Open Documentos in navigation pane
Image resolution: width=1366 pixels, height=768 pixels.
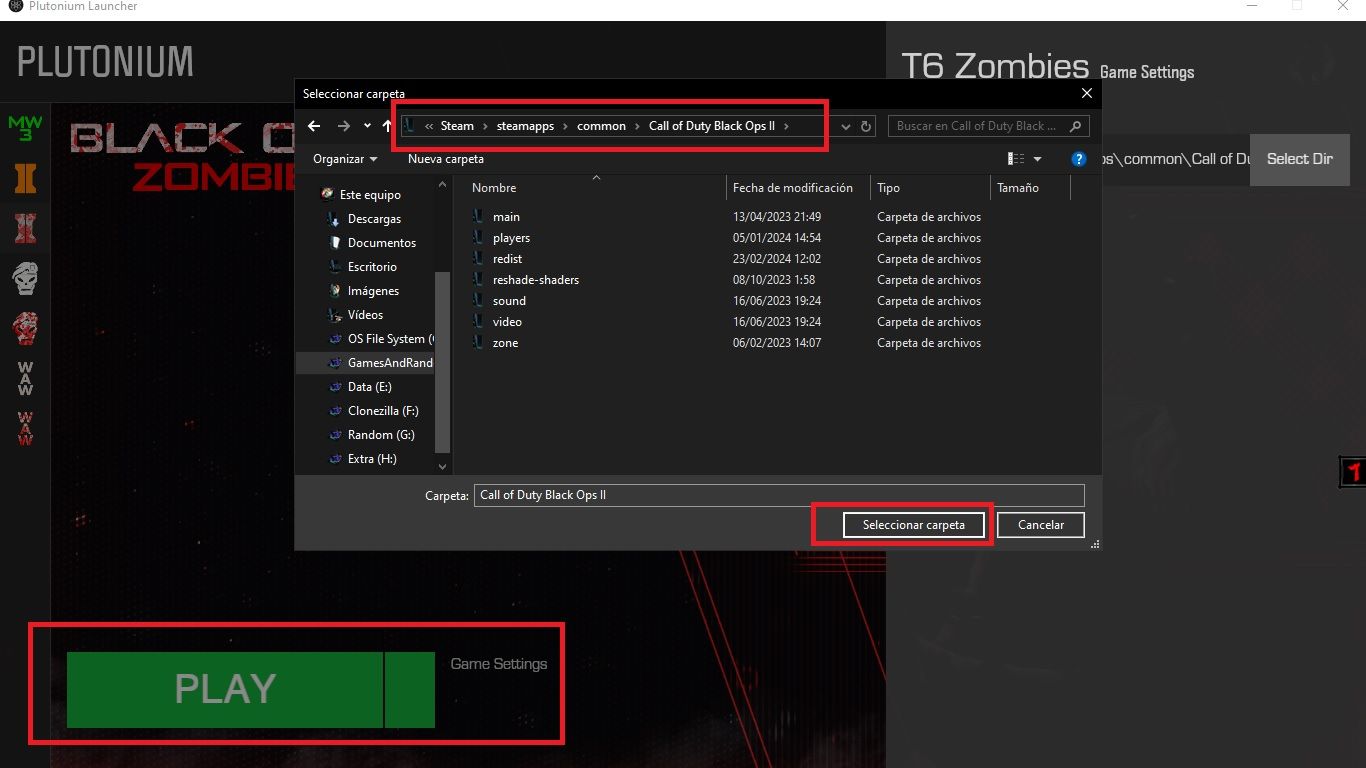tap(381, 243)
